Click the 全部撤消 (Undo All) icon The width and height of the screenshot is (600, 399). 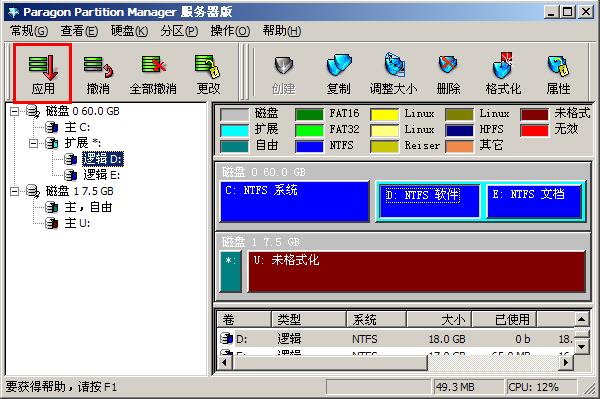point(153,65)
